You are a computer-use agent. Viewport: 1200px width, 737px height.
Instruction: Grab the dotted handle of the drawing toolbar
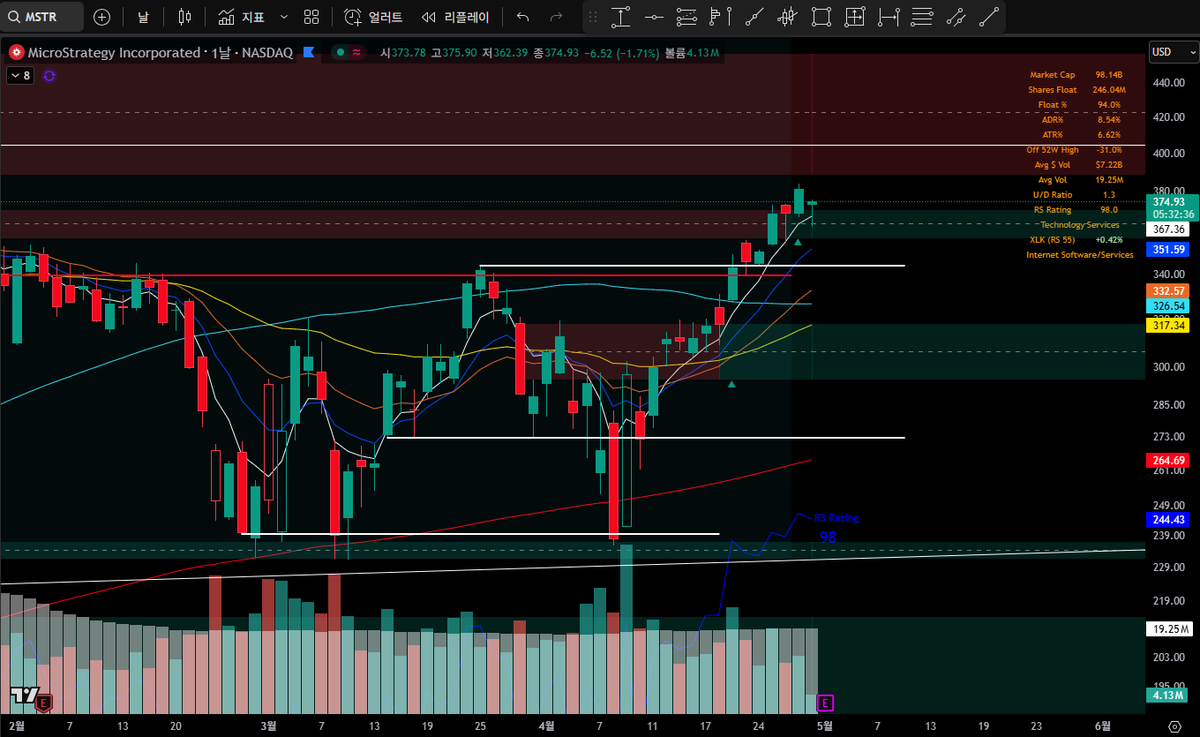(591, 17)
